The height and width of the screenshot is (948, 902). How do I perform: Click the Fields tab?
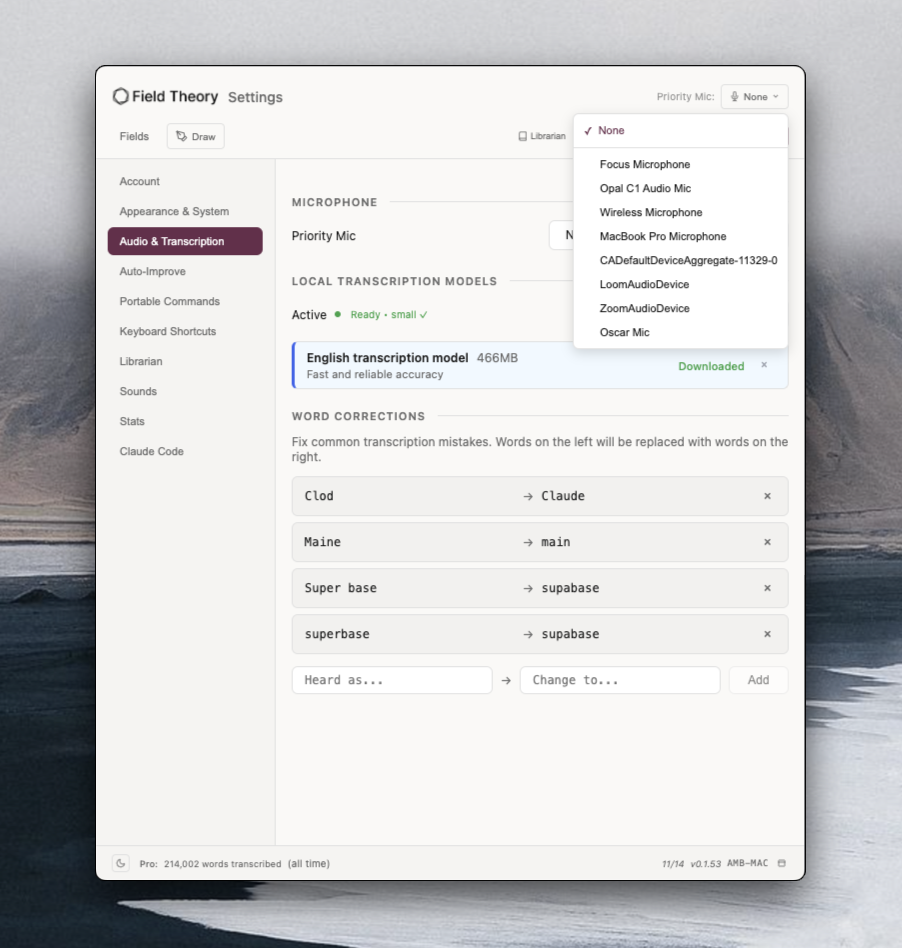pyautogui.click(x=134, y=136)
